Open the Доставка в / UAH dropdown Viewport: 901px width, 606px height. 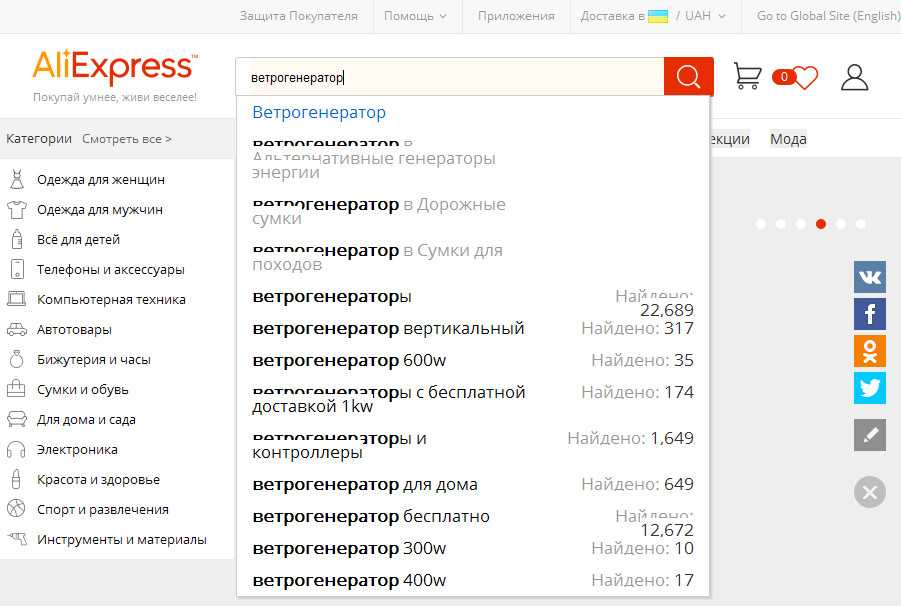click(653, 16)
